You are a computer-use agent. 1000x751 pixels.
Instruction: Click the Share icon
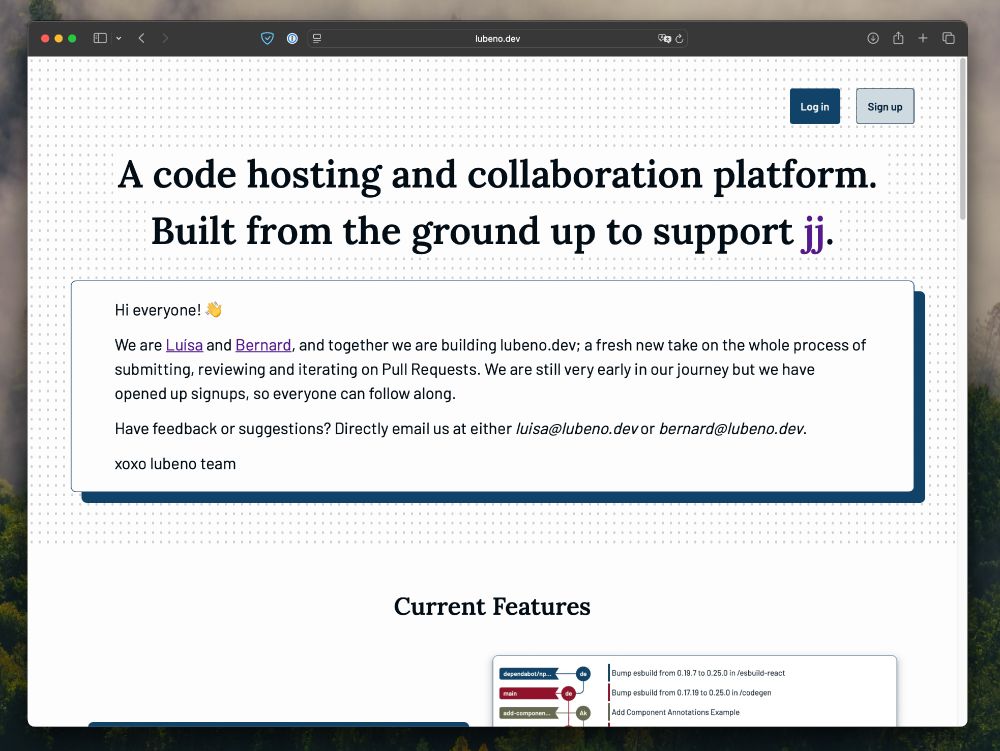tap(898, 38)
